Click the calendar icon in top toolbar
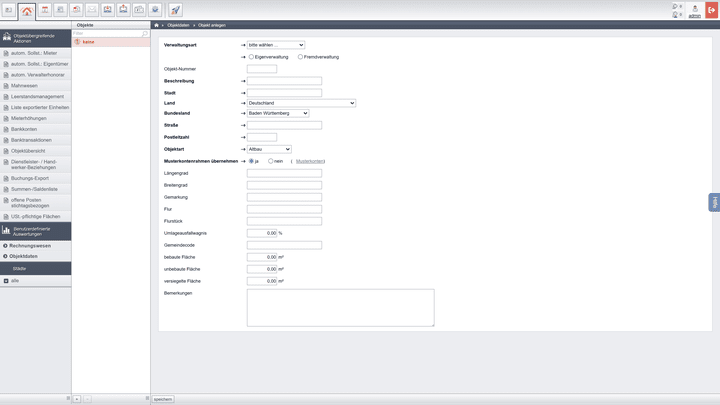The height and width of the screenshot is (405, 720). [x=45, y=10]
